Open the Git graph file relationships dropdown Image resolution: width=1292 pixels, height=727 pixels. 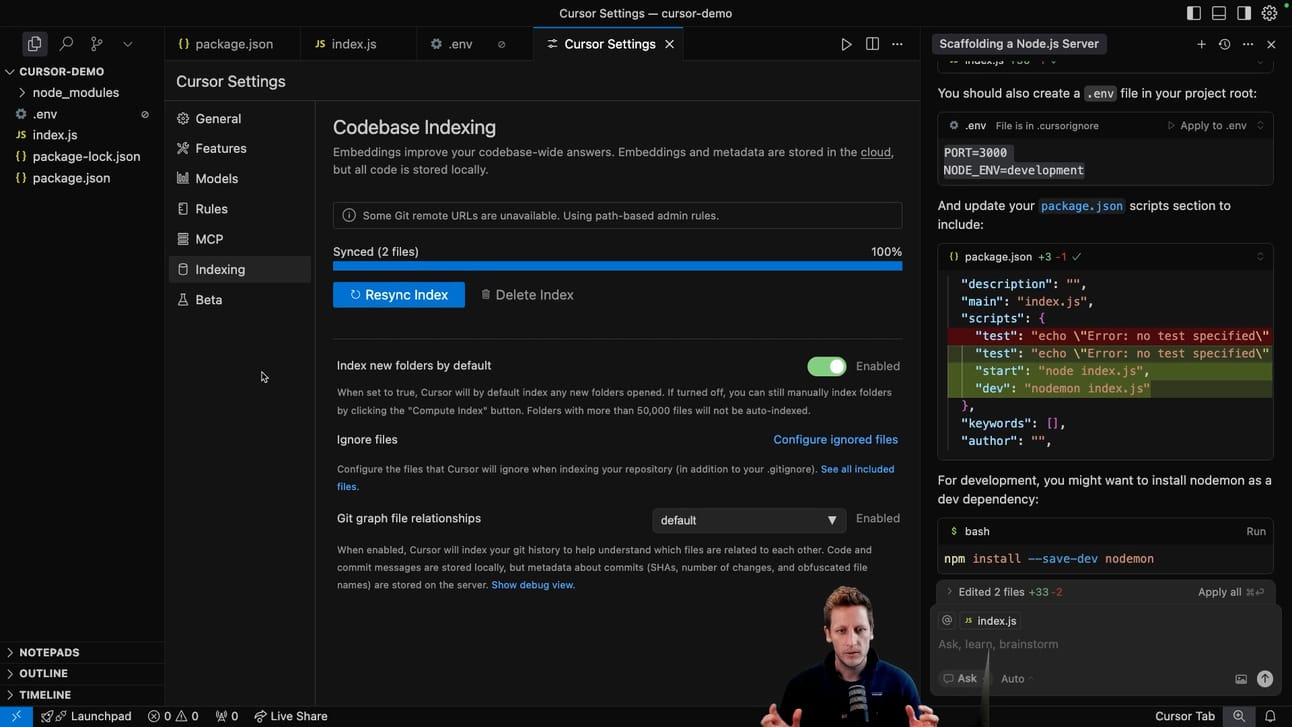pyautogui.click(x=749, y=520)
